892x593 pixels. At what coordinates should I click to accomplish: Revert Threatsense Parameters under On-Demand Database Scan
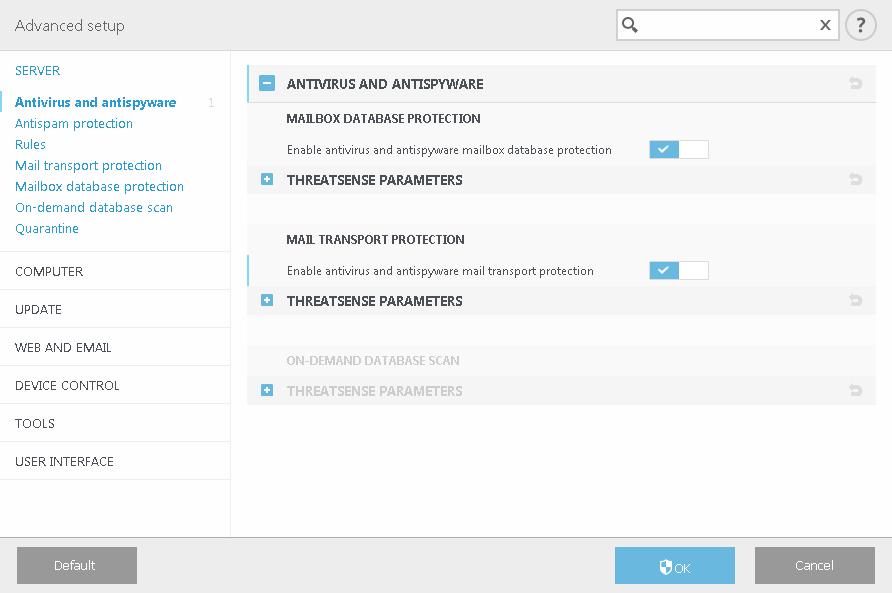click(x=856, y=390)
